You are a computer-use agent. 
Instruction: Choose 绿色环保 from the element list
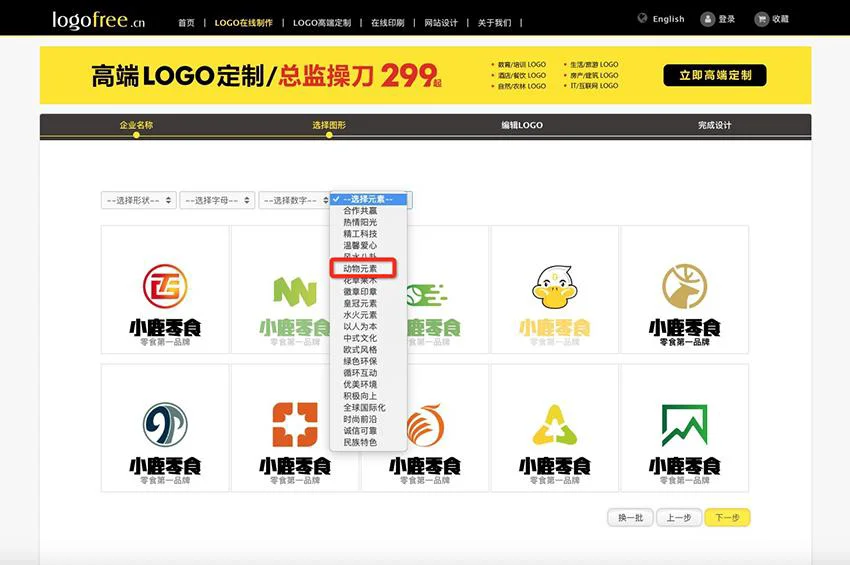coord(369,361)
